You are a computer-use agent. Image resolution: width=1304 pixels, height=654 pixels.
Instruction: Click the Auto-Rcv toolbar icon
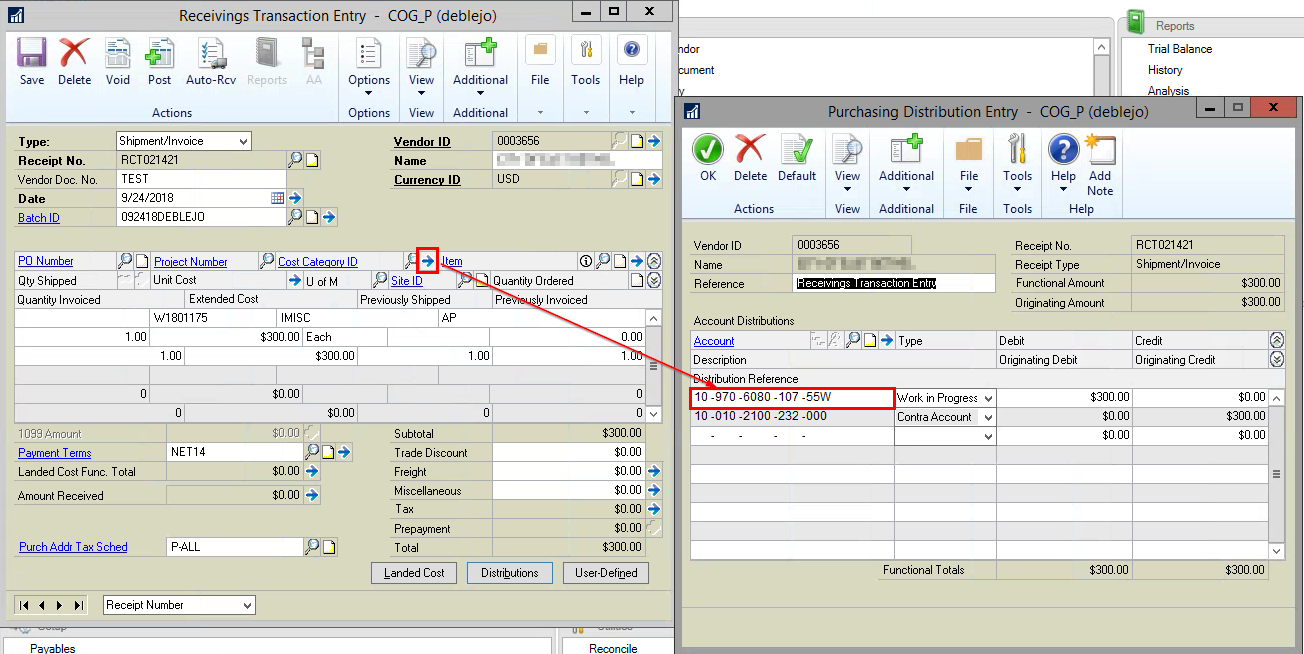tap(211, 61)
